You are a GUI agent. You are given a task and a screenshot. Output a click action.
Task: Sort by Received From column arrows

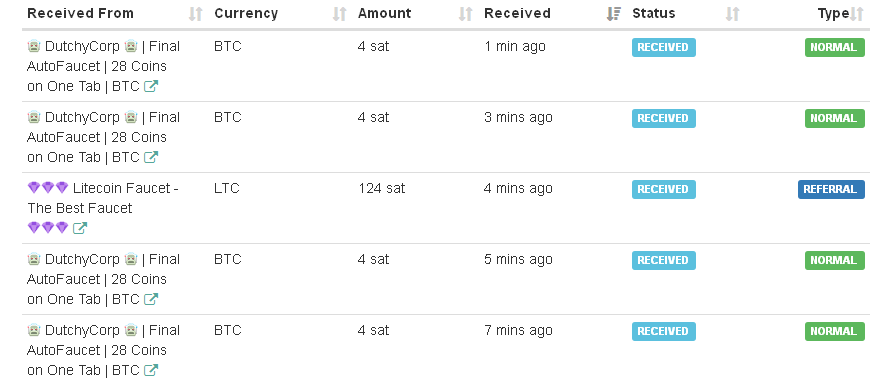[x=196, y=14]
